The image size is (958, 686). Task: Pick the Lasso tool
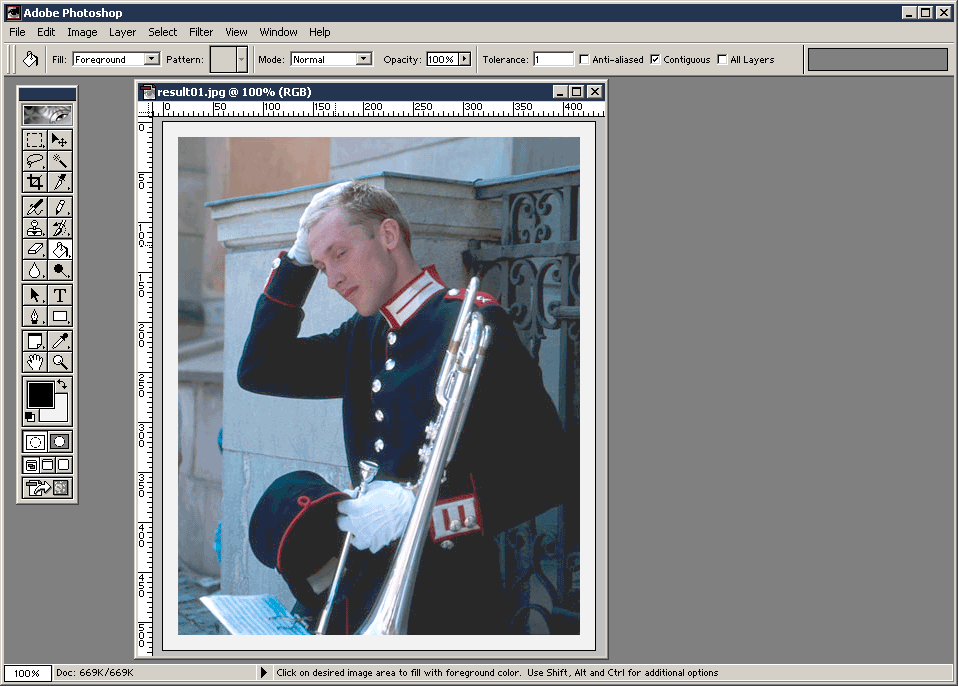(35, 161)
